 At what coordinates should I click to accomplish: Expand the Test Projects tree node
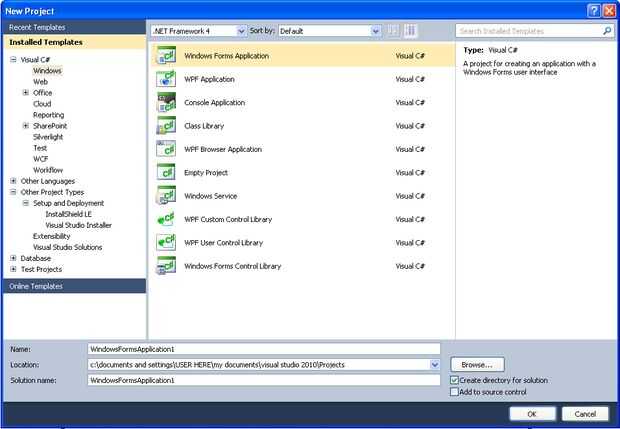pyautogui.click(x=13, y=269)
